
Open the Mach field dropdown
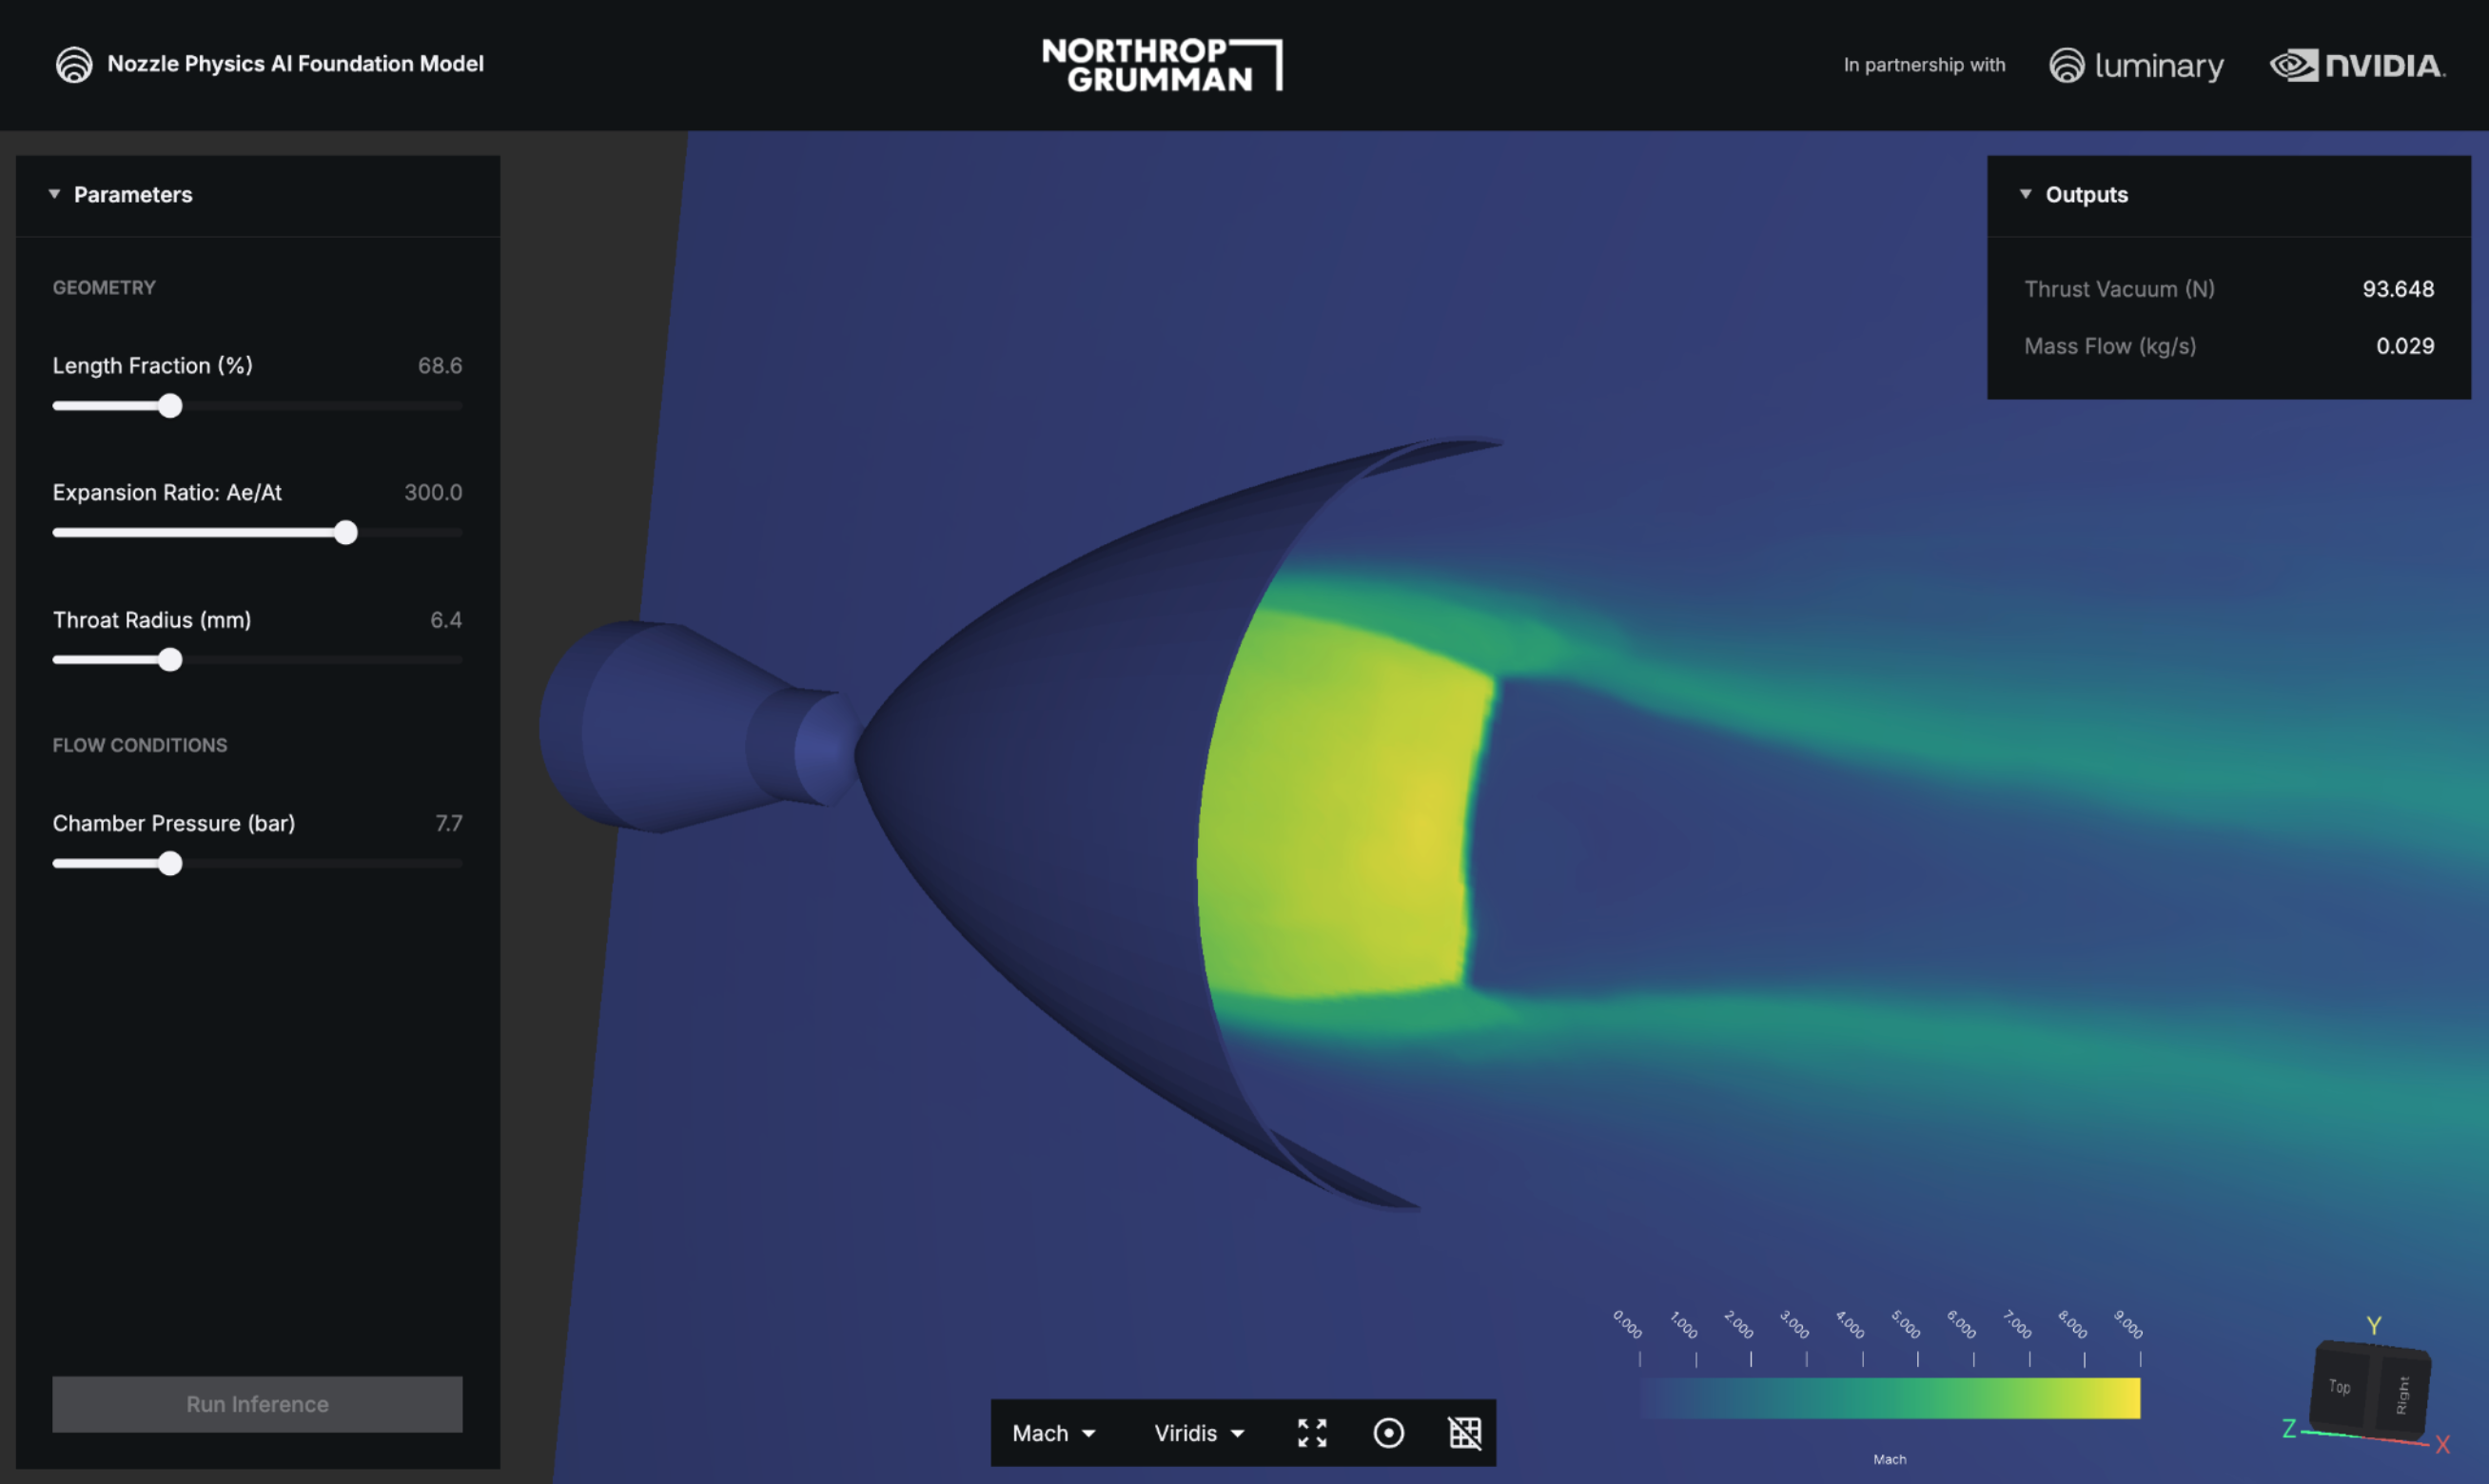[1053, 1432]
